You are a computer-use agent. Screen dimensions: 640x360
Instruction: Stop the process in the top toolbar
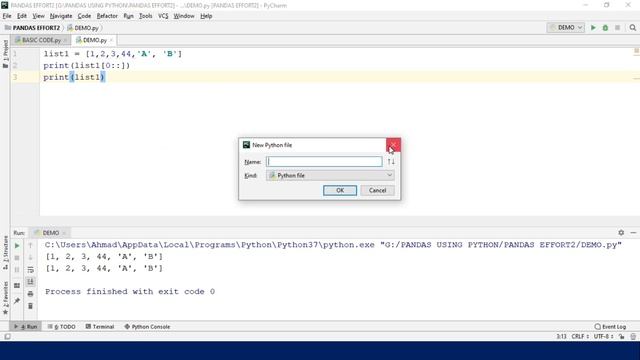coord(618,27)
